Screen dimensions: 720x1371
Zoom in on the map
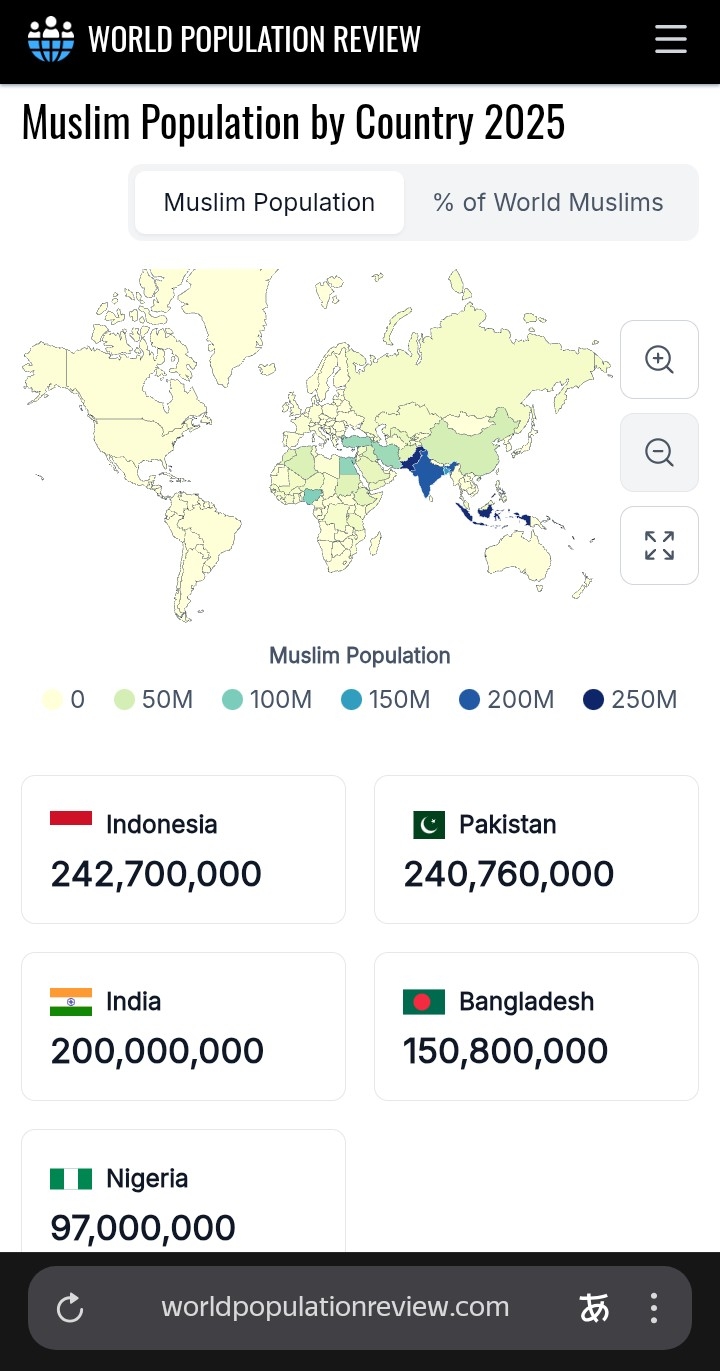click(659, 359)
